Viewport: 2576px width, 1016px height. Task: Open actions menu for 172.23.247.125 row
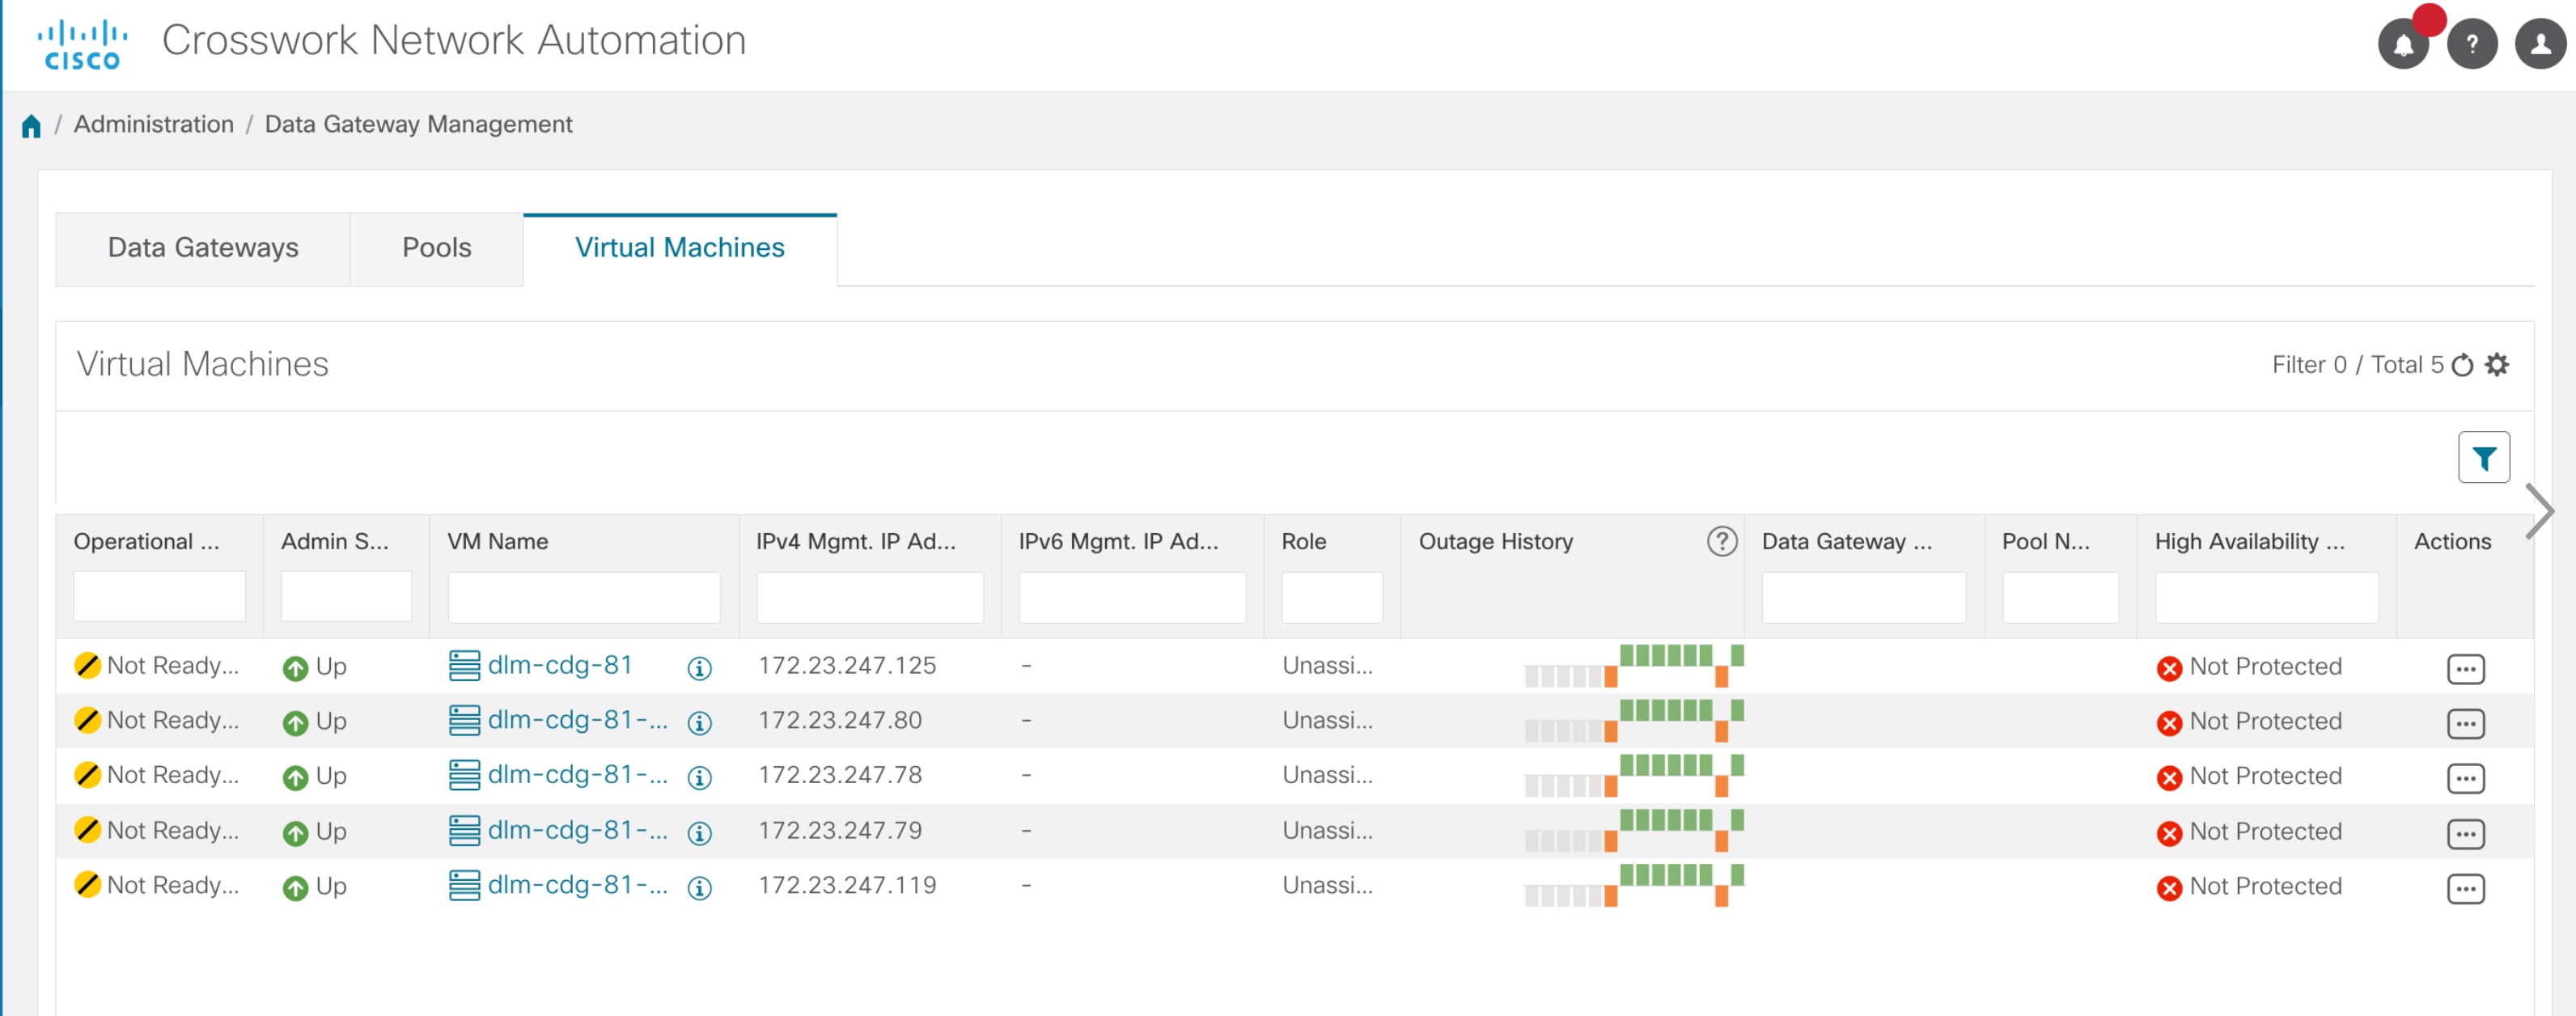point(2465,668)
